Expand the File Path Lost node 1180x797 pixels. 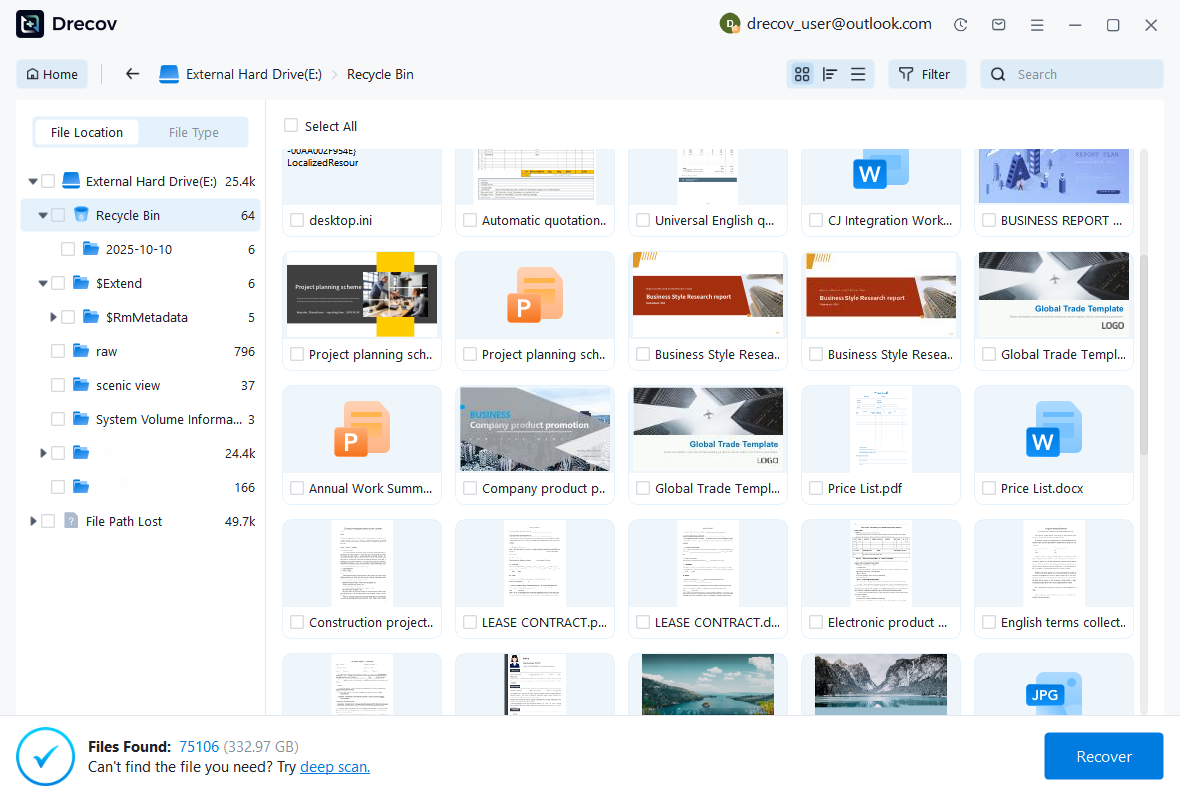tap(33, 521)
